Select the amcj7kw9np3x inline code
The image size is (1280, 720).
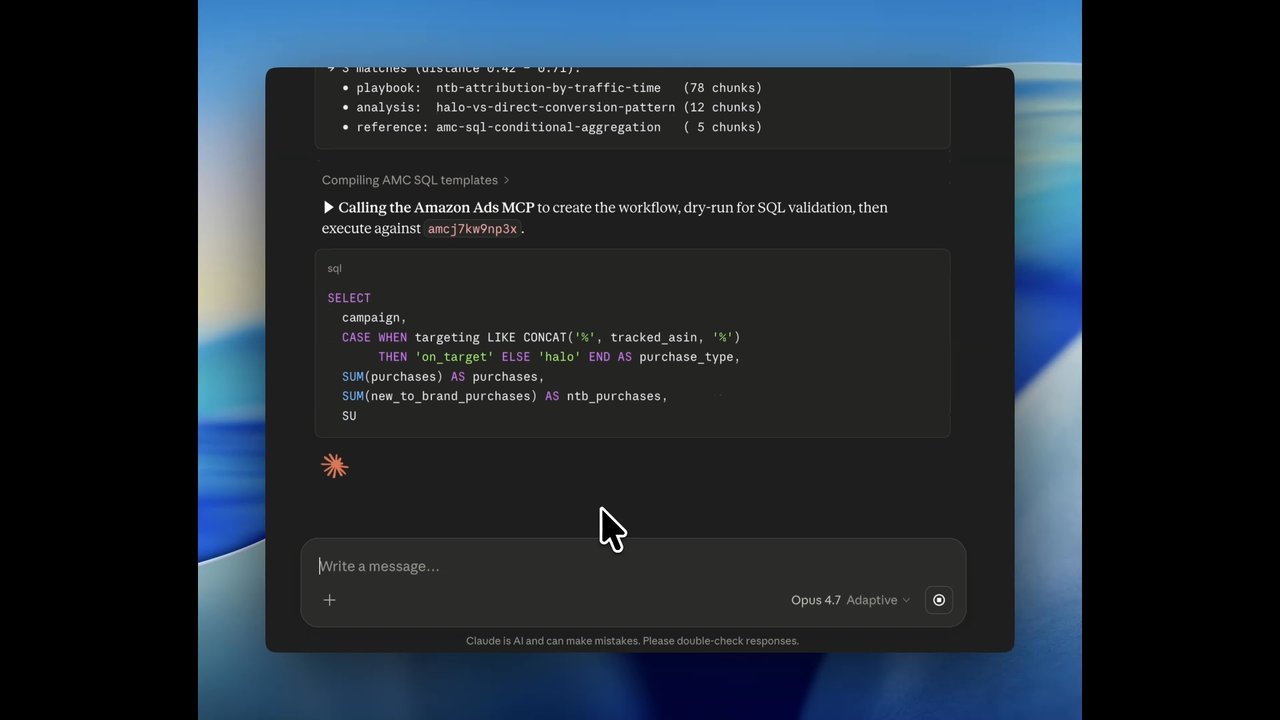(x=472, y=229)
